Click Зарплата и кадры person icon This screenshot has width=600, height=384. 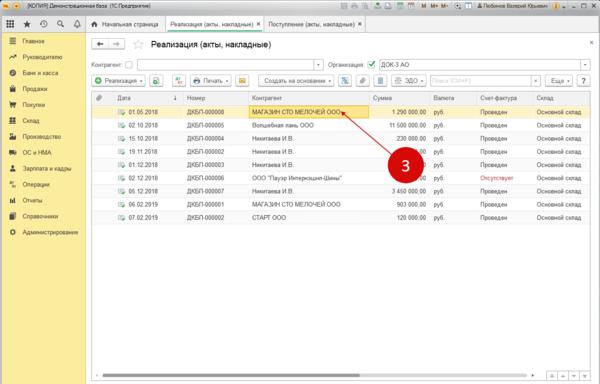(13, 168)
